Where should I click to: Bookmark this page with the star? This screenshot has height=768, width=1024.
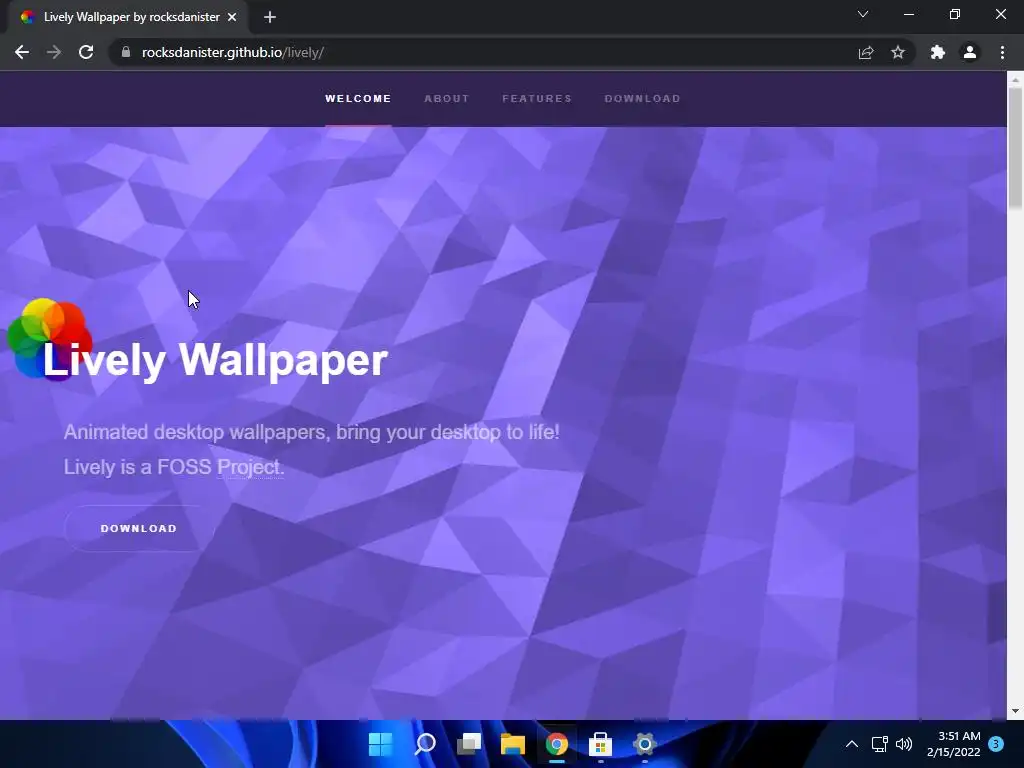point(898,52)
